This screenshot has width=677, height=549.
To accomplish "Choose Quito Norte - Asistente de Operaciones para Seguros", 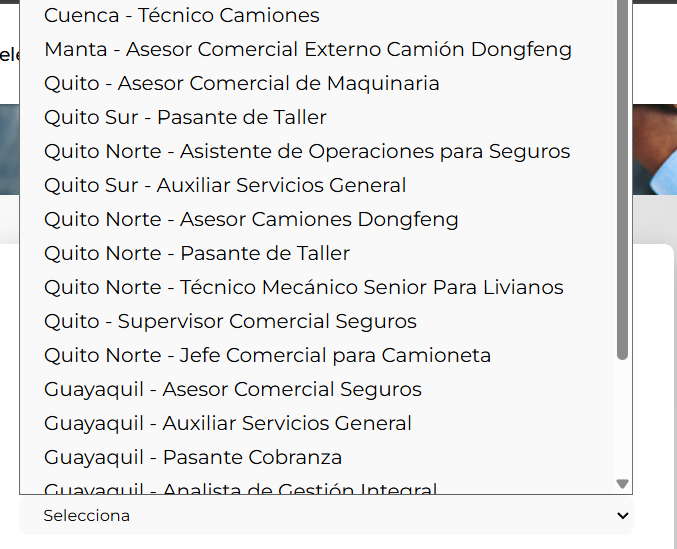I will click(307, 151).
